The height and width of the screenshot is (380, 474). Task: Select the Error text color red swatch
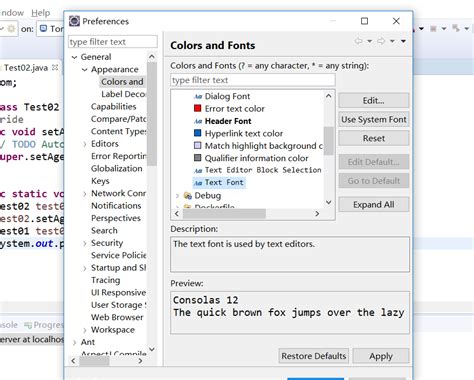pyautogui.click(x=198, y=108)
